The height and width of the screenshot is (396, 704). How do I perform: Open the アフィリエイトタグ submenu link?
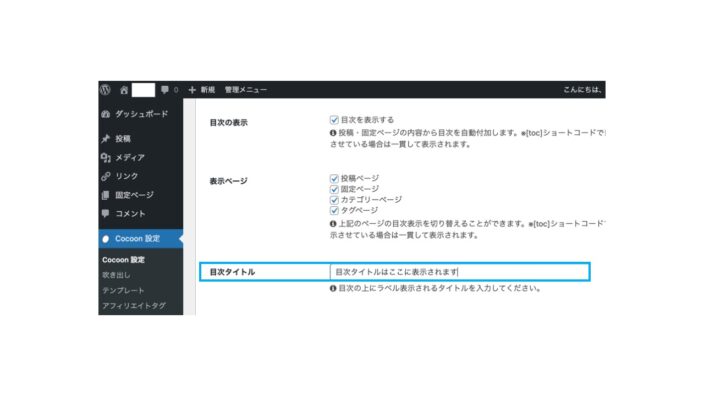pyautogui.click(x=134, y=306)
